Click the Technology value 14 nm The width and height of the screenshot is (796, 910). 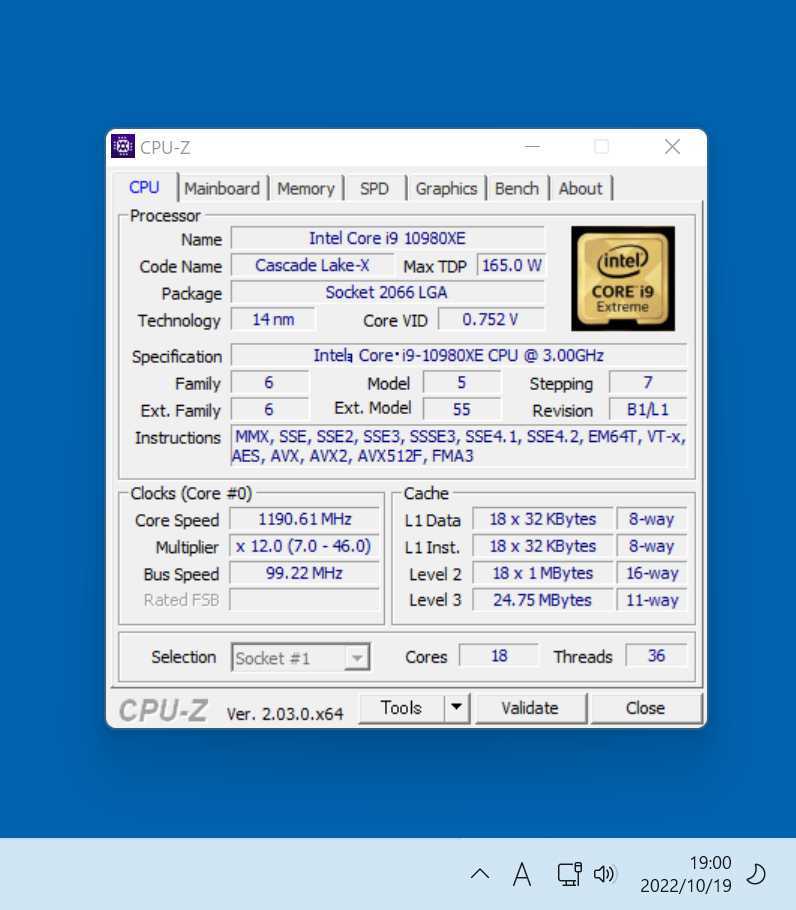[x=273, y=319]
